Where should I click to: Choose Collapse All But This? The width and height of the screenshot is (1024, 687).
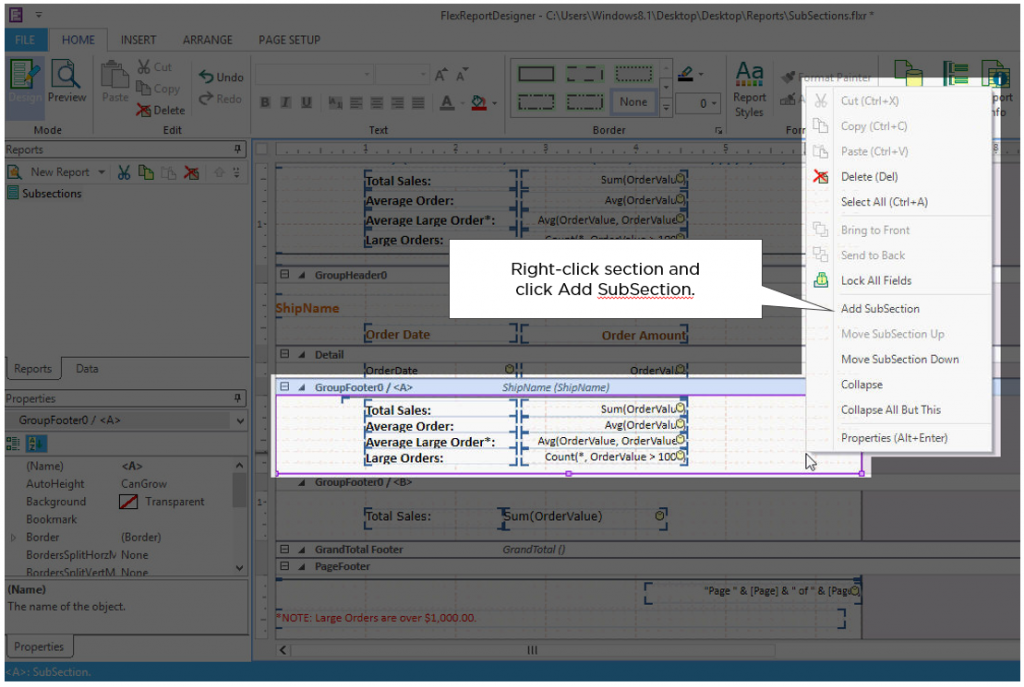coord(891,409)
